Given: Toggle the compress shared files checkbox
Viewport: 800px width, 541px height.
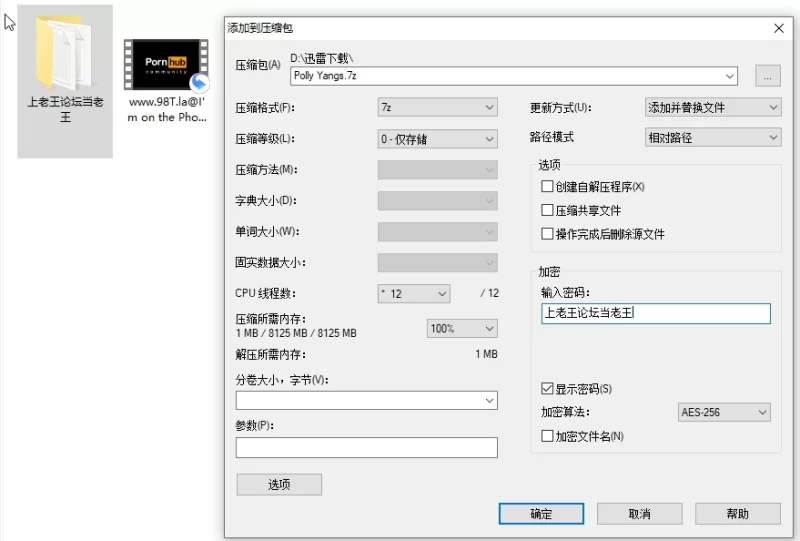Looking at the screenshot, I should 547,211.
